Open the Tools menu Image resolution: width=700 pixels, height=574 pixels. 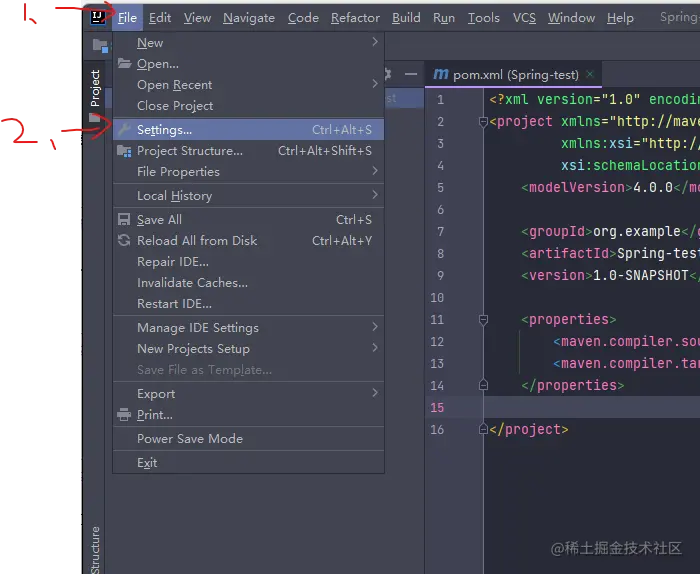coord(483,18)
